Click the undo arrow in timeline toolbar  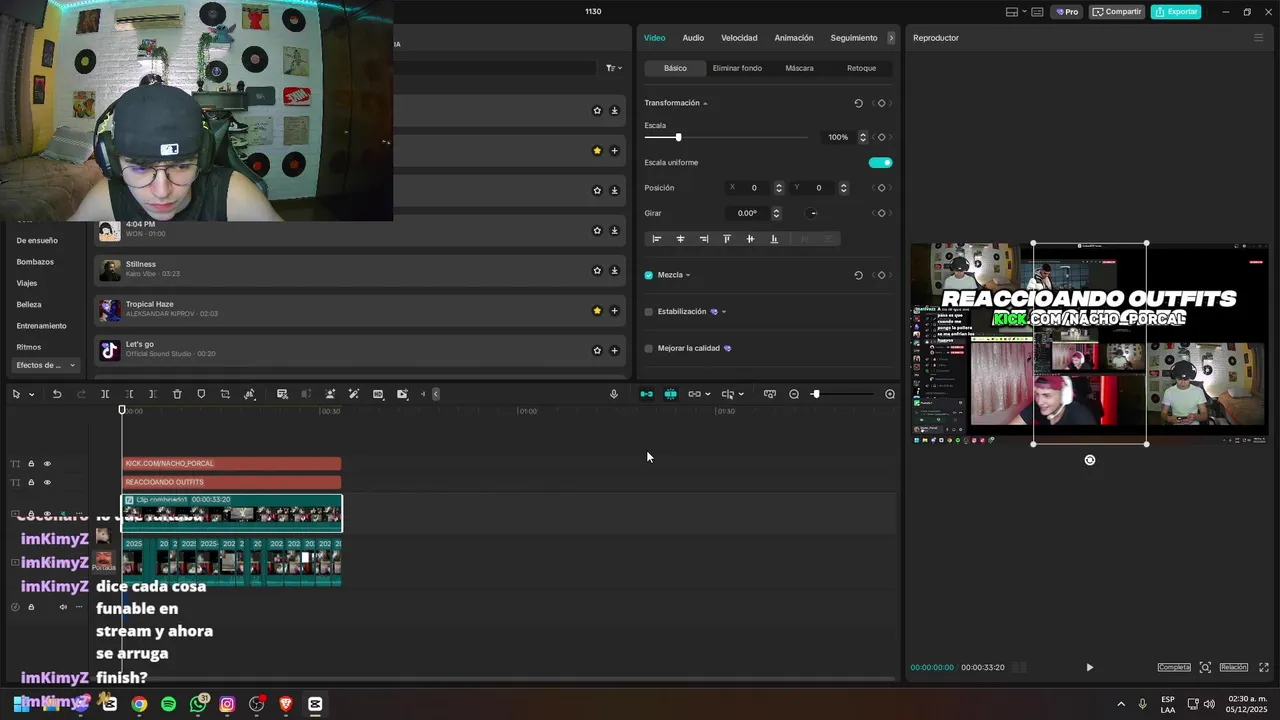[57, 394]
